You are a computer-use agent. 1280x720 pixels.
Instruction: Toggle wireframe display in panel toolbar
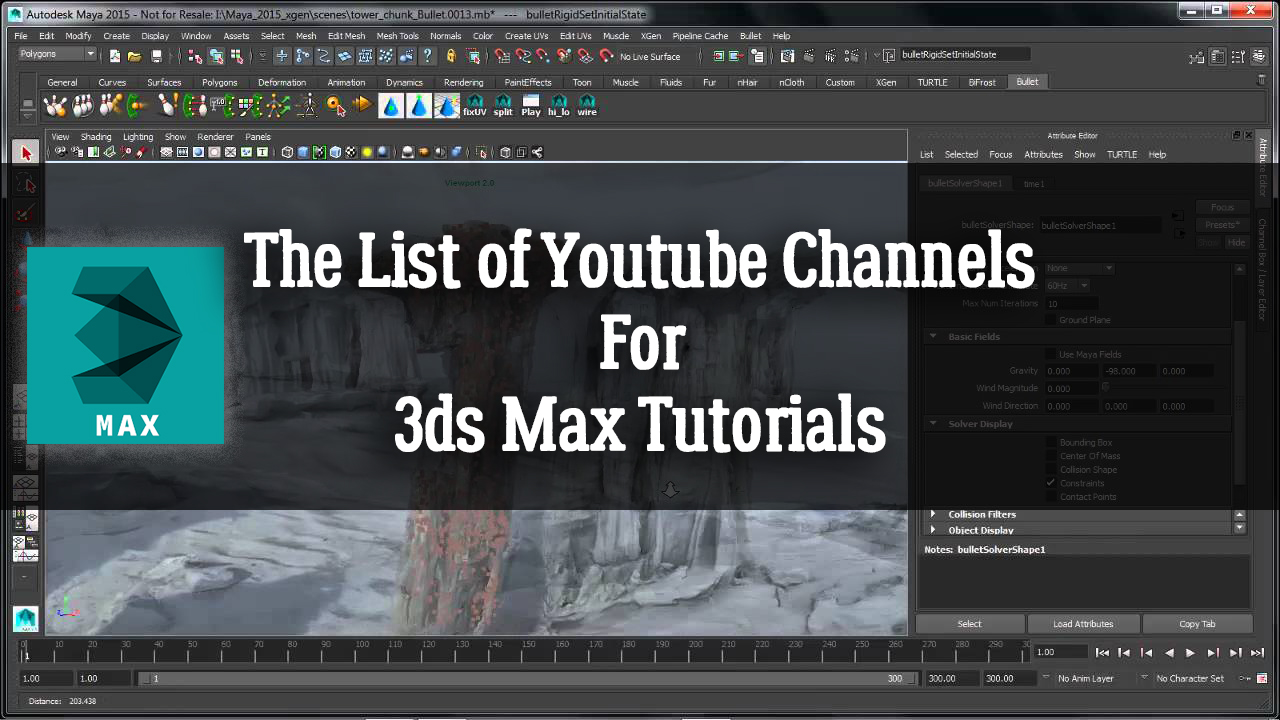click(x=287, y=152)
